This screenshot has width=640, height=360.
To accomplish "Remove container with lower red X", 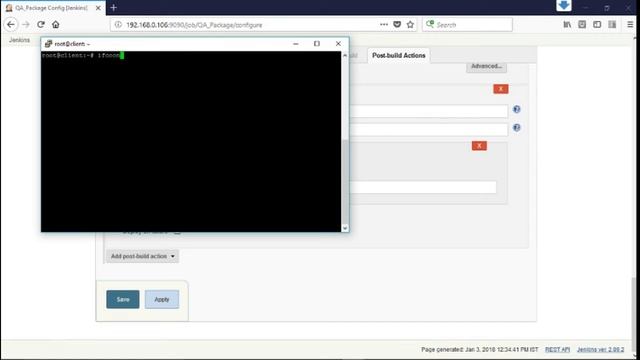I will tap(479, 146).
